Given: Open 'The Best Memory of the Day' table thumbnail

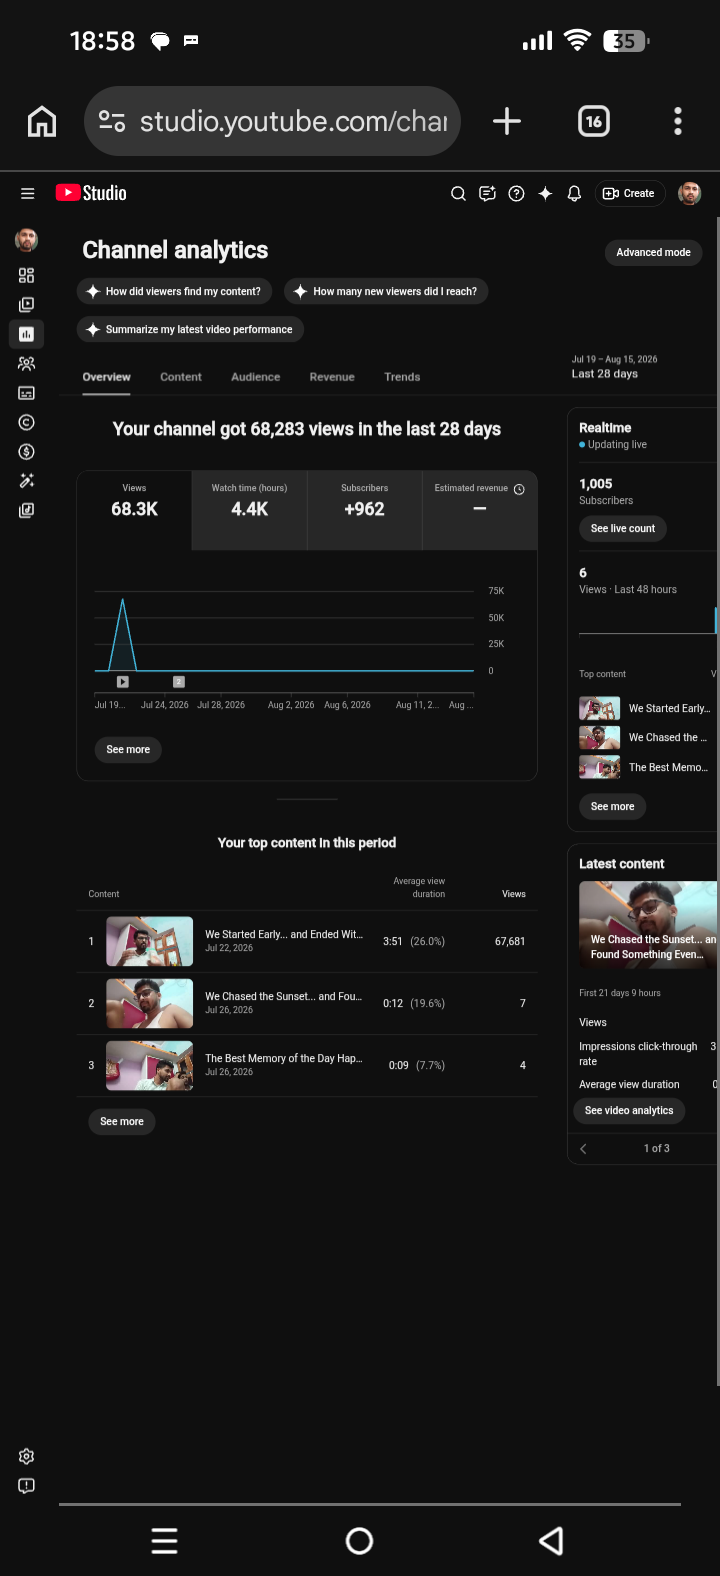Looking at the screenshot, I should (x=150, y=1065).
